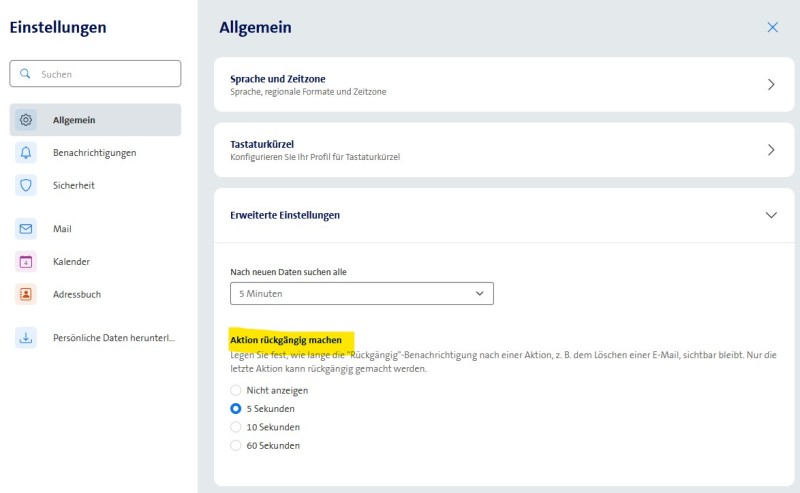Screen dimensions: 800x493
Task: Open the "5 Minuten" refresh interval dropdown
Action: (361, 294)
